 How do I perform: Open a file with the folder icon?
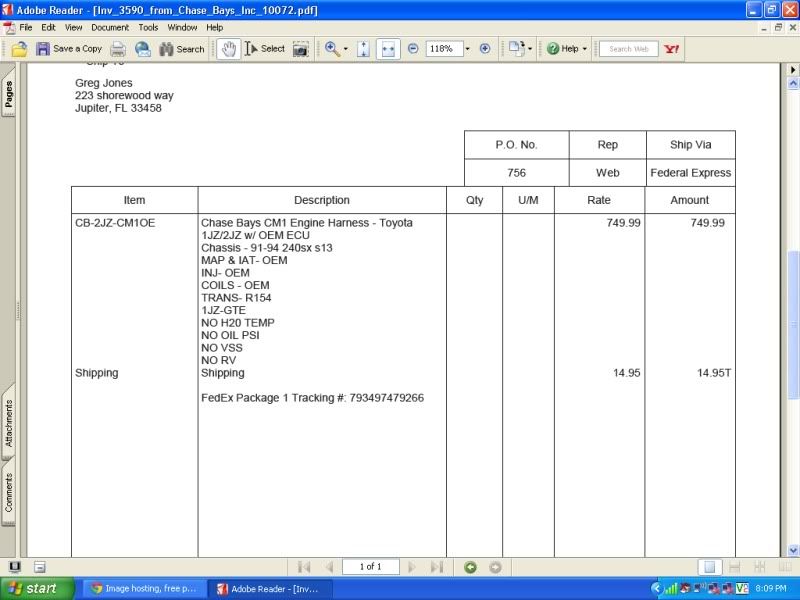(19, 49)
